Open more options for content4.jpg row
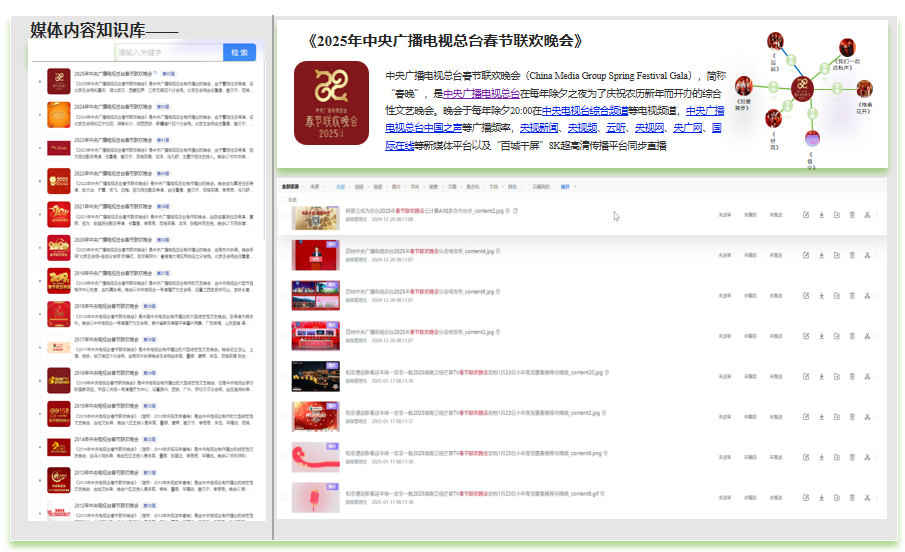Image resolution: width=905 pixels, height=552 pixels. coord(877,255)
